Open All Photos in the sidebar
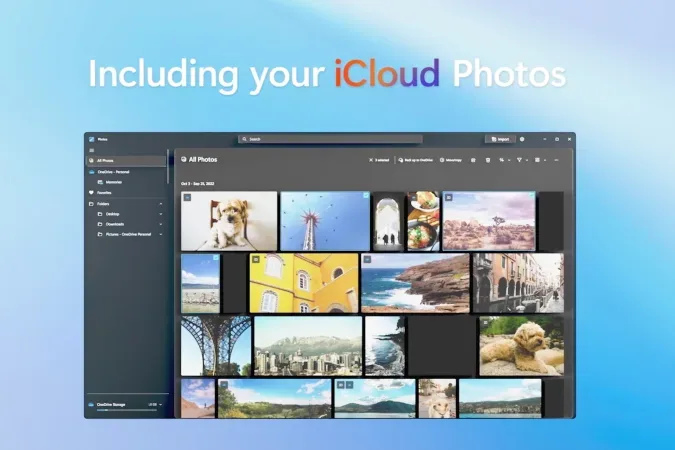Screen dimensions: 675x450 127,161
